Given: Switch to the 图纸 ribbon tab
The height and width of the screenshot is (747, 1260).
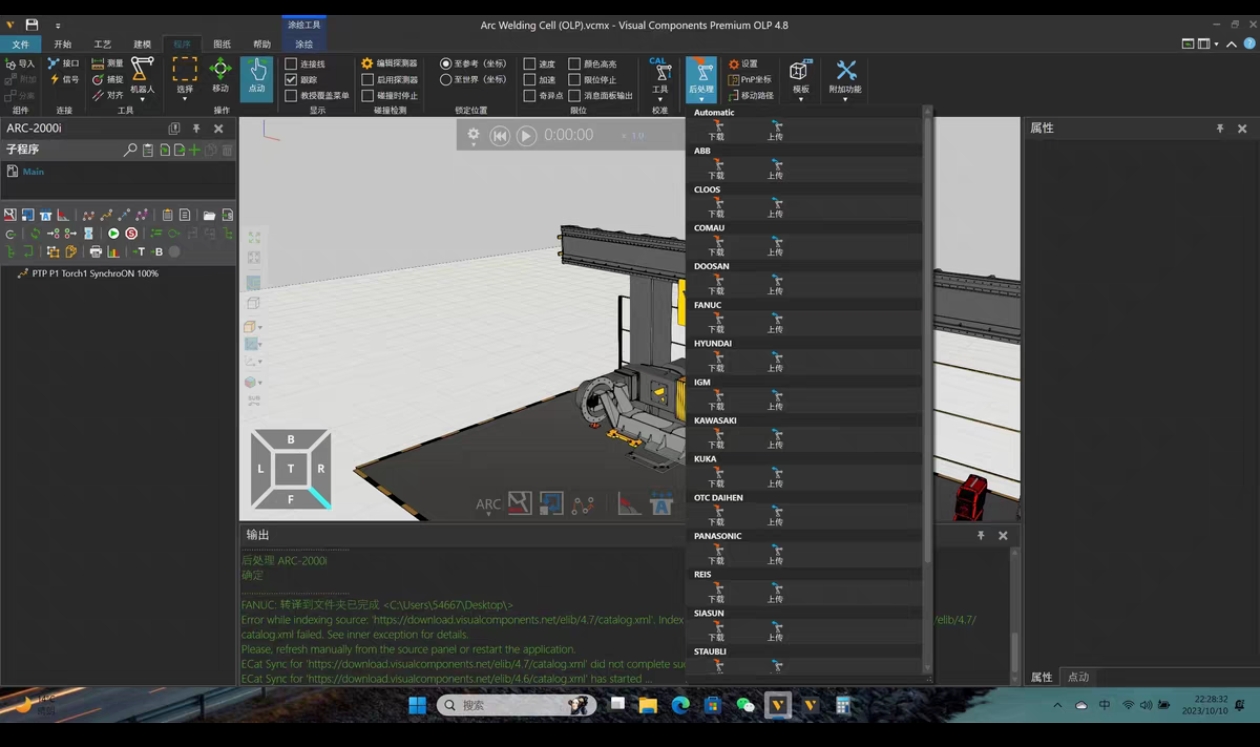Looking at the screenshot, I should 222,44.
